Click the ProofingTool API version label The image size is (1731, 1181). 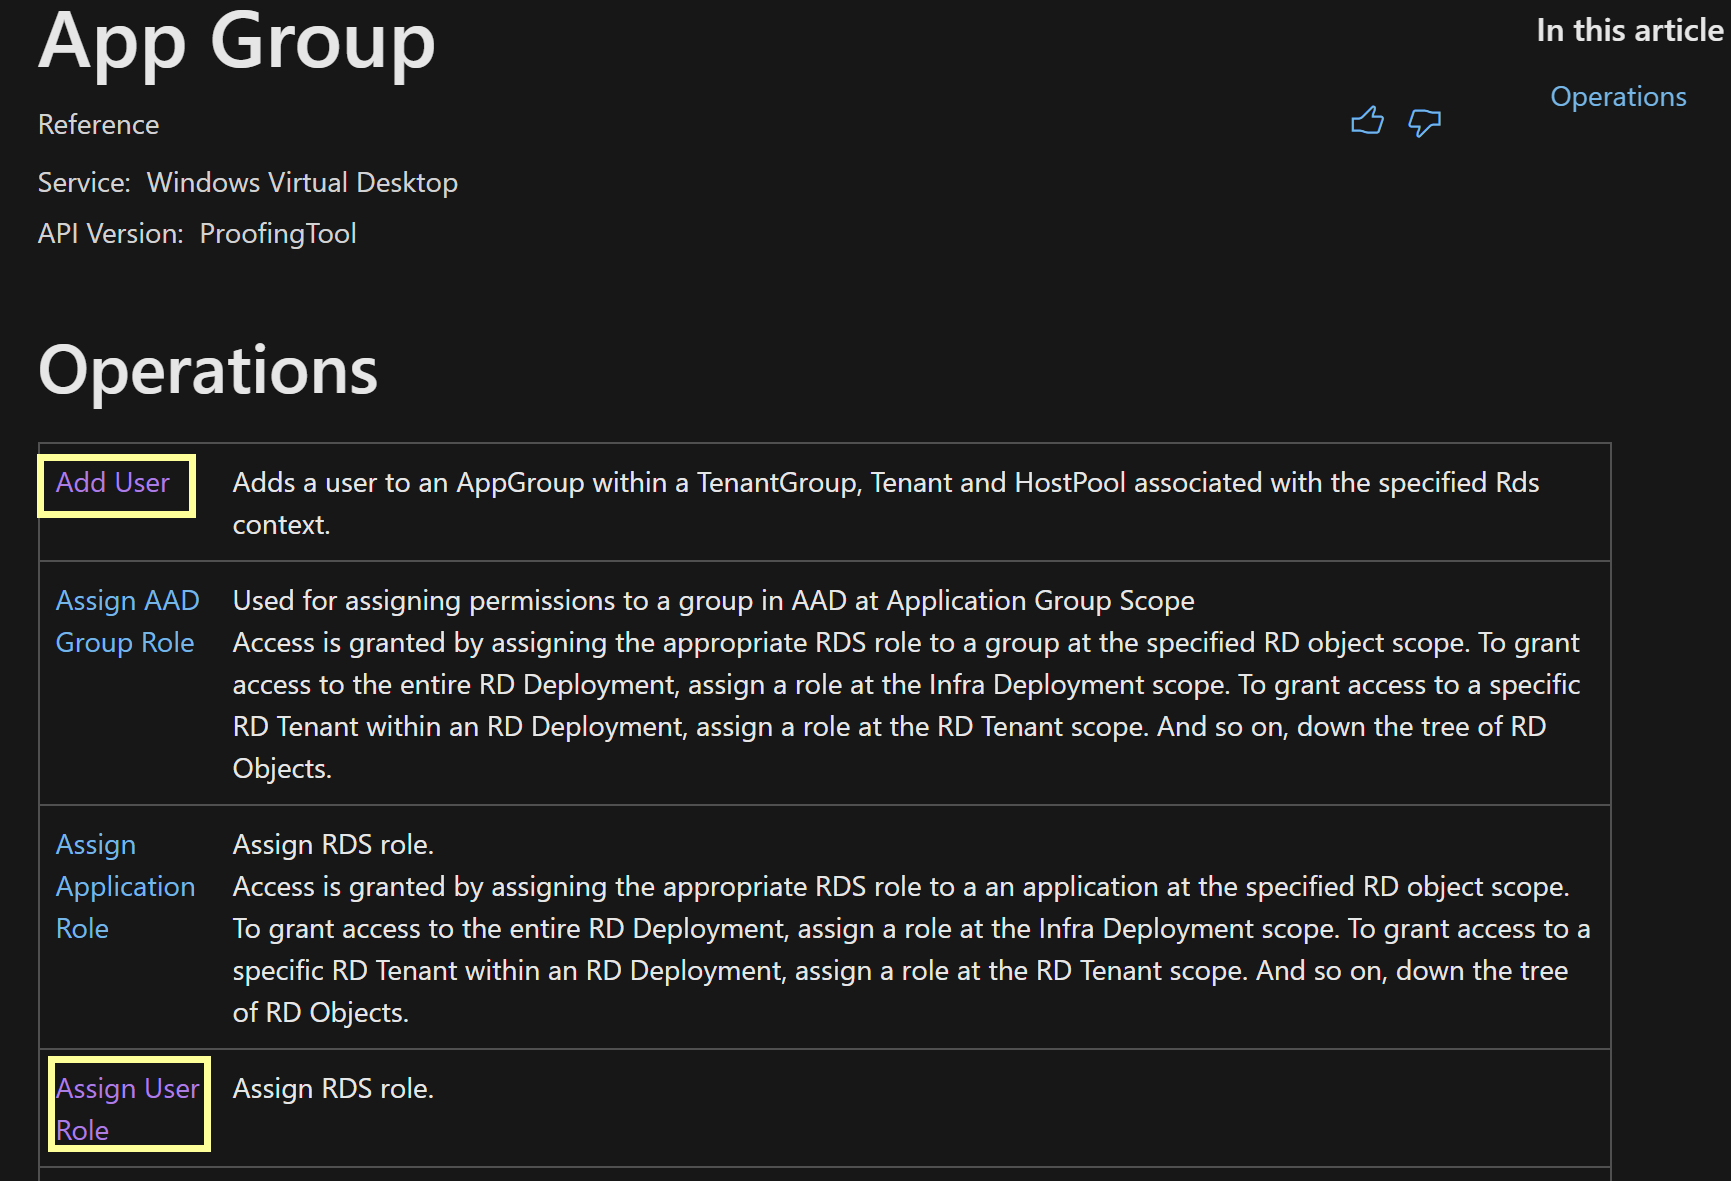click(278, 233)
